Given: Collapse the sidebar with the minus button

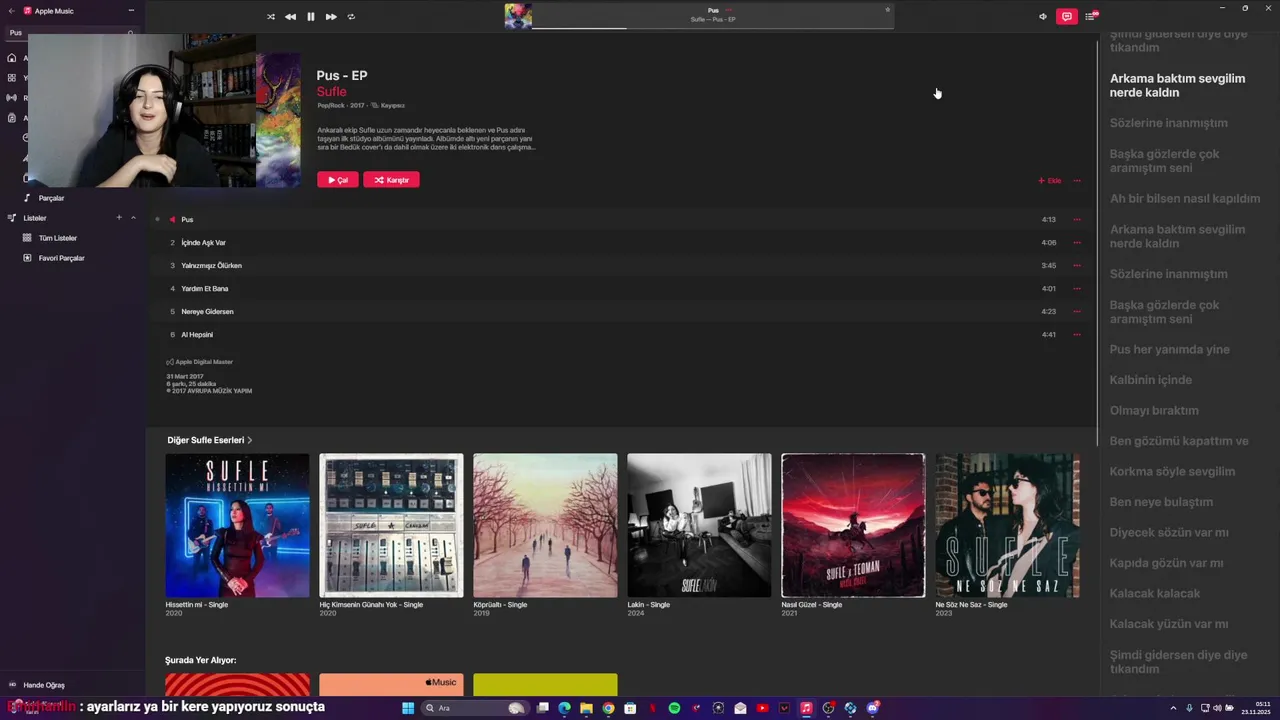Looking at the screenshot, I should coord(131,11).
